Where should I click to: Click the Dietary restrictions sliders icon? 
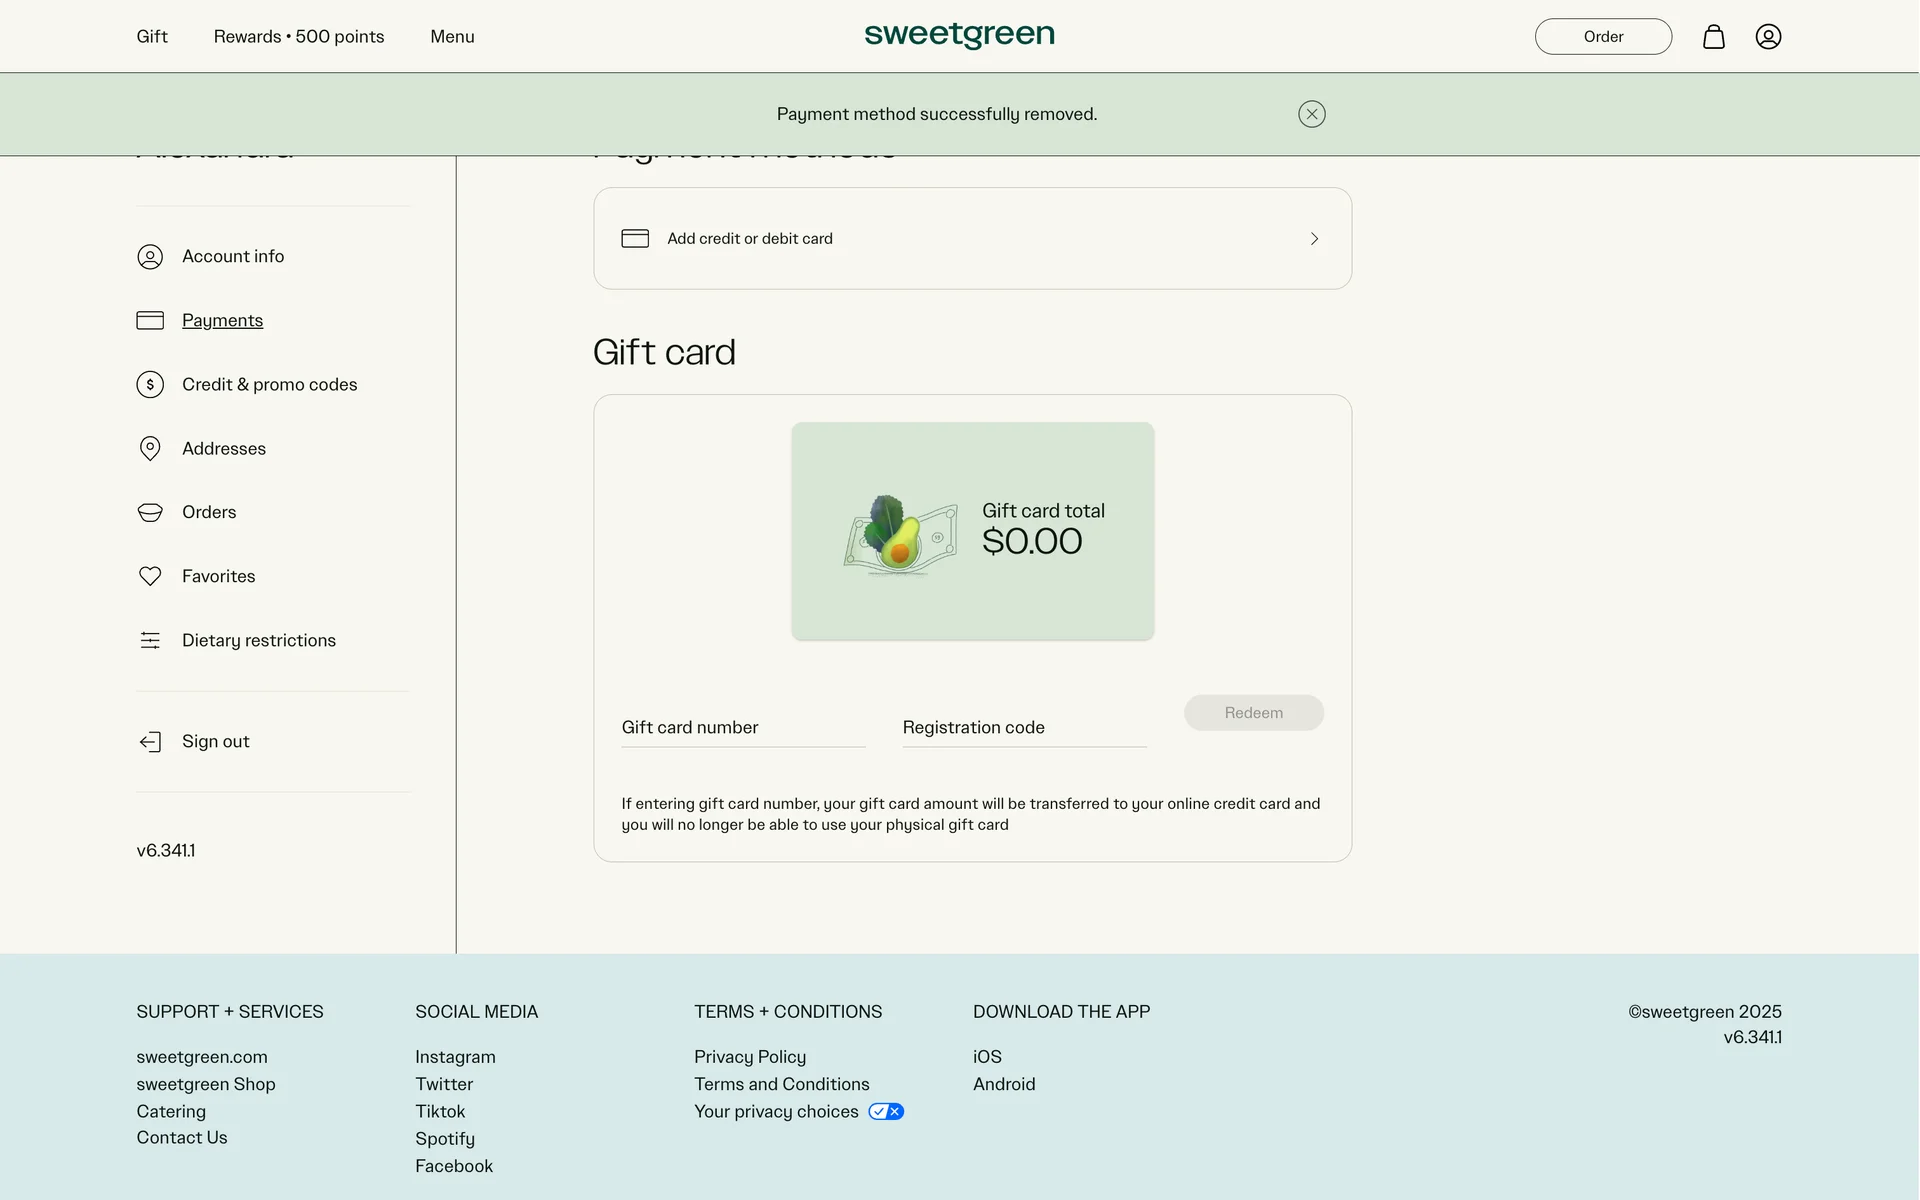click(150, 640)
